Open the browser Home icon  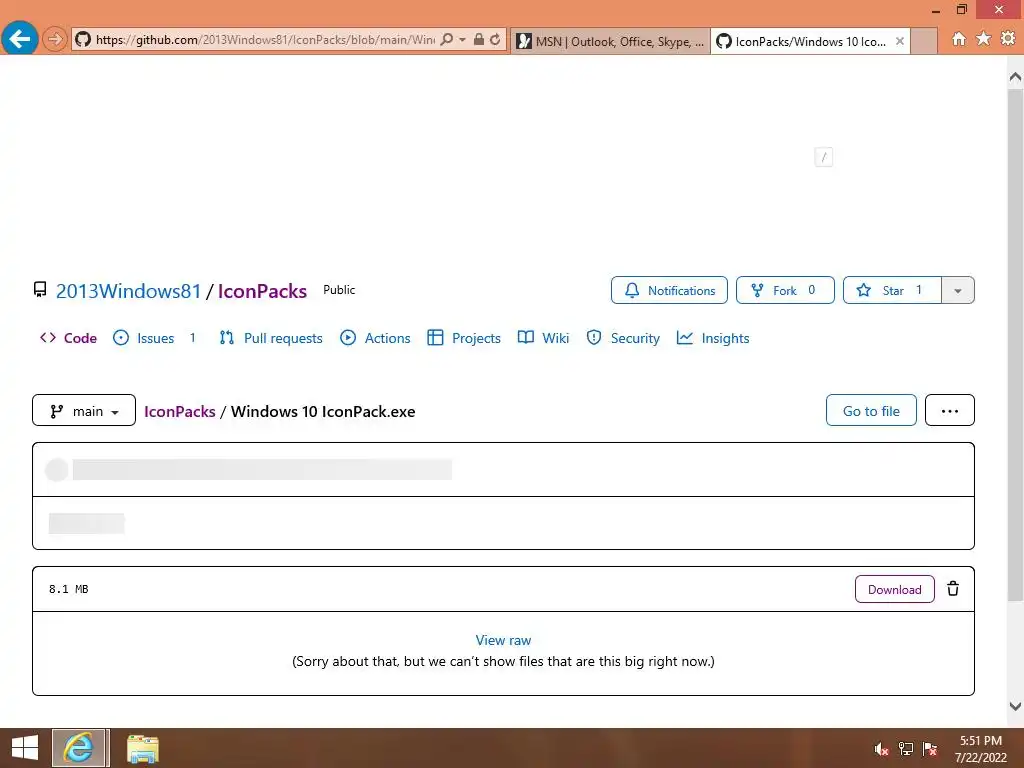[x=959, y=39]
